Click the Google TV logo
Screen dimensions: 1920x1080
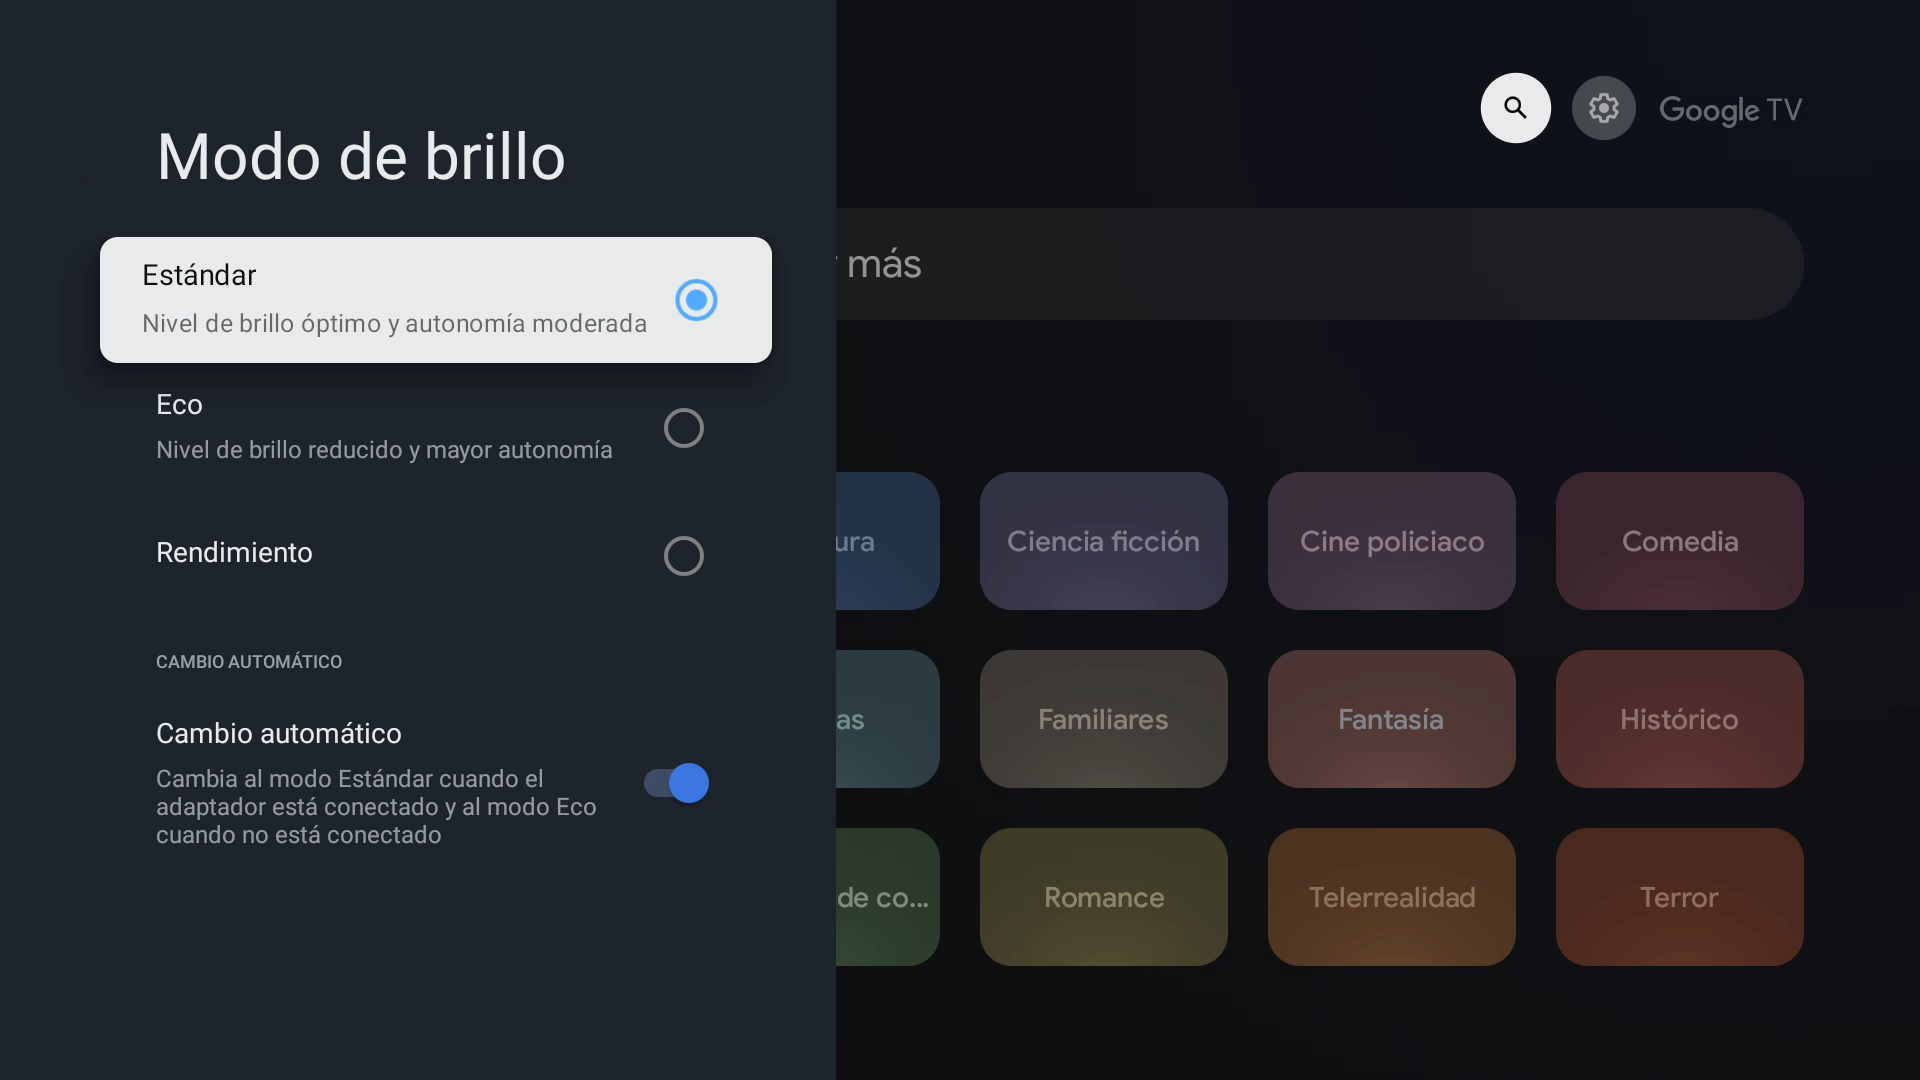pos(1730,109)
